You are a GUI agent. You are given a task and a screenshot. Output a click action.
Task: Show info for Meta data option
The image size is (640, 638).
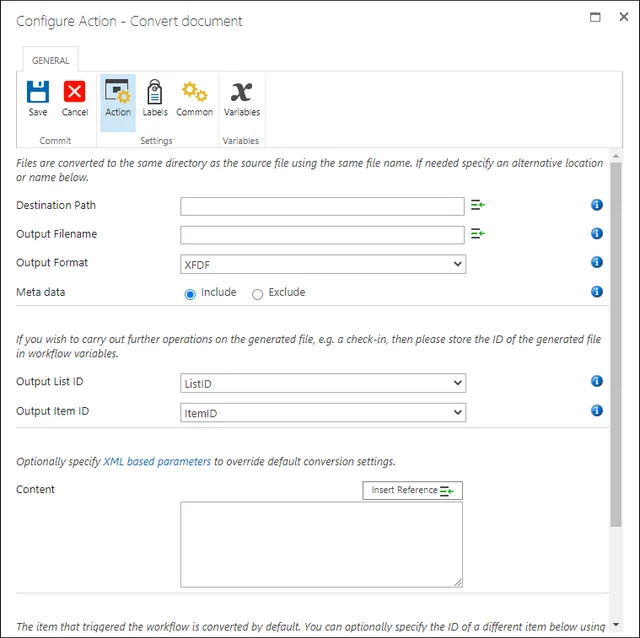pos(597,291)
